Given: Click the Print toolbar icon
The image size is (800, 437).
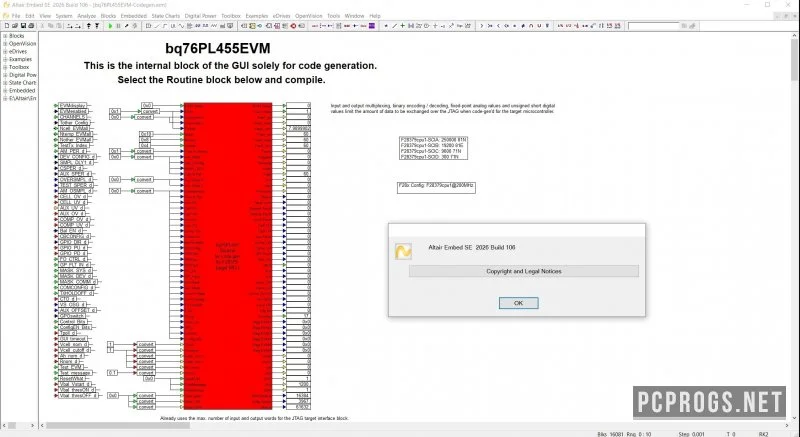Looking at the screenshot, I should pos(31,25).
